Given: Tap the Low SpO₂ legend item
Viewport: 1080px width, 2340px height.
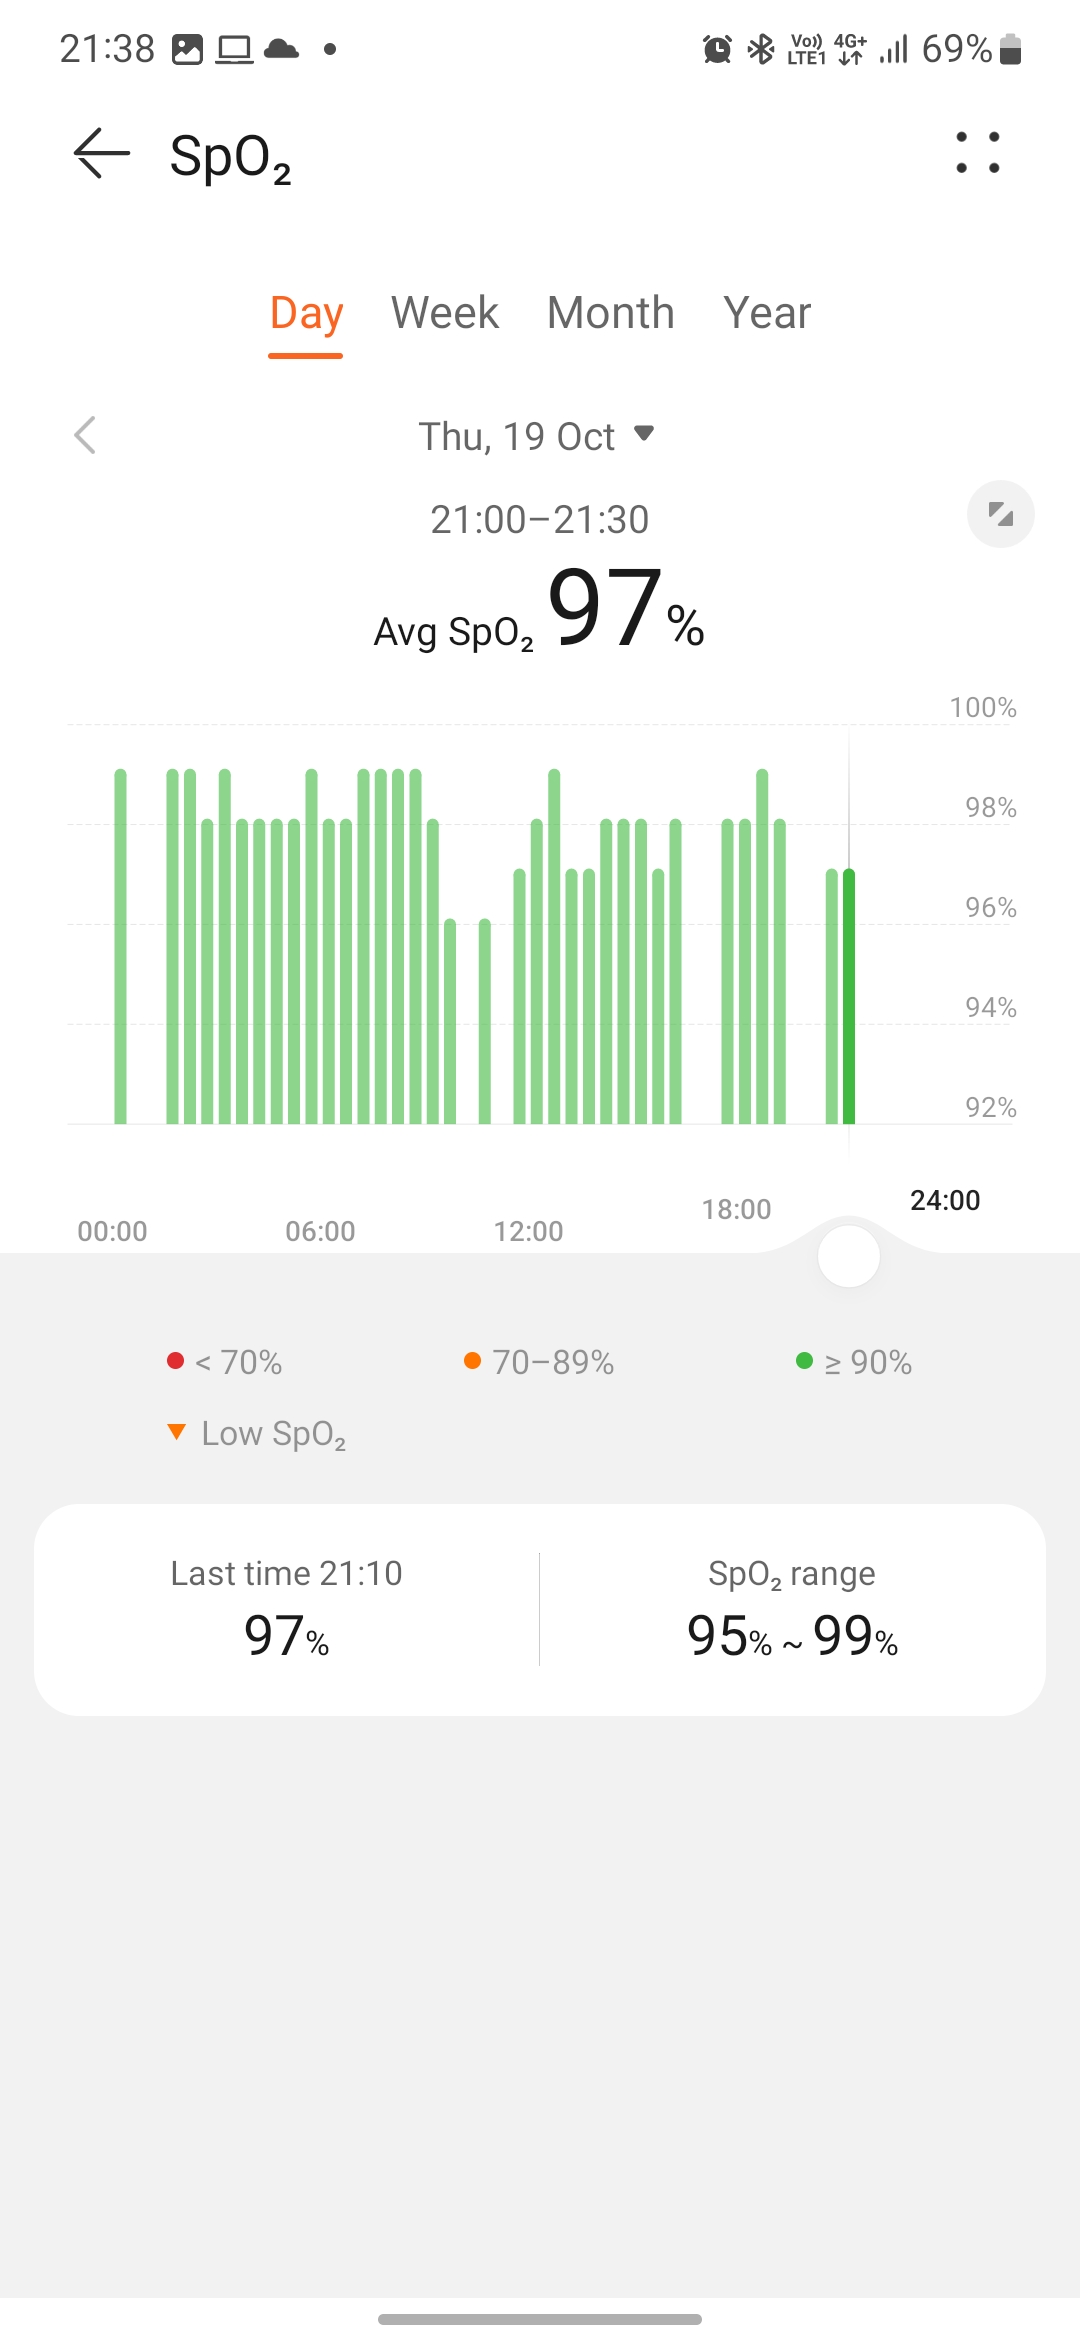Looking at the screenshot, I should click(257, 1434).
